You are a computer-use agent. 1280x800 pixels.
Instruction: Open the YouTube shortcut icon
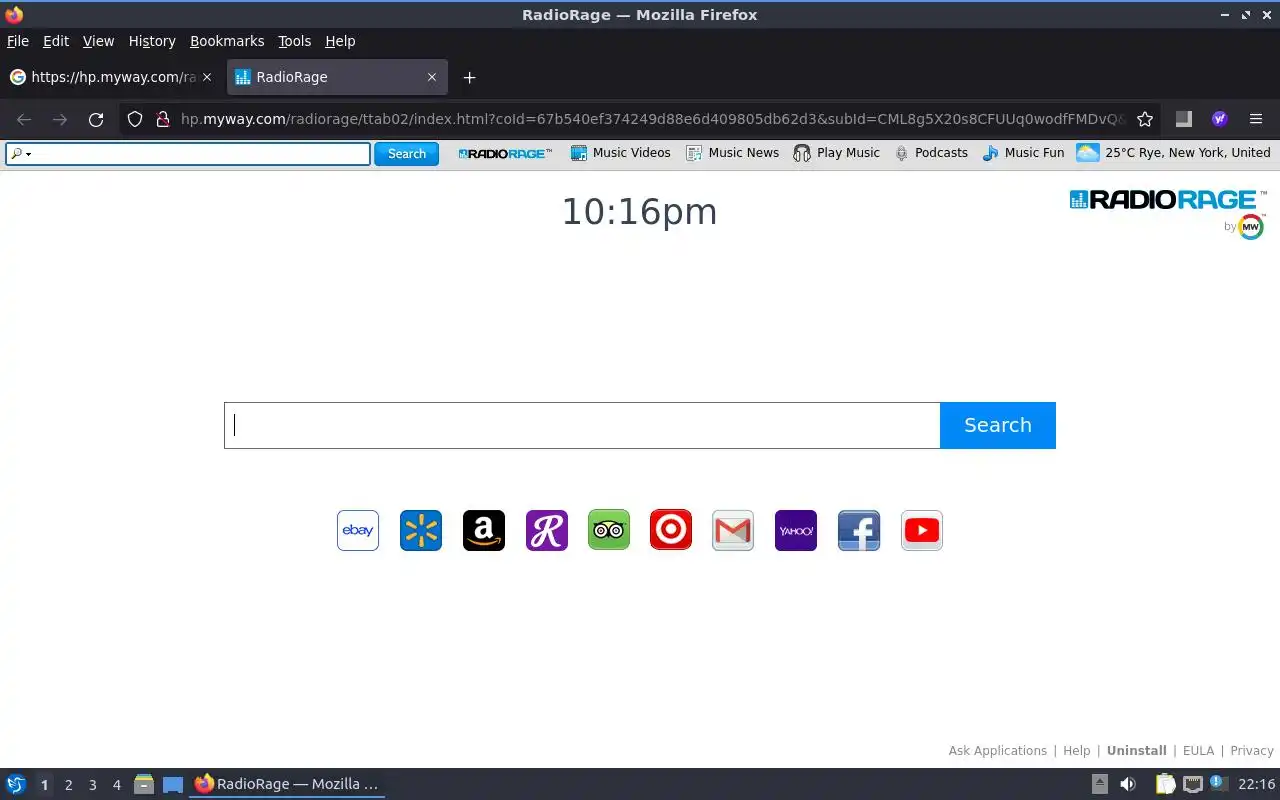[922, 530]
